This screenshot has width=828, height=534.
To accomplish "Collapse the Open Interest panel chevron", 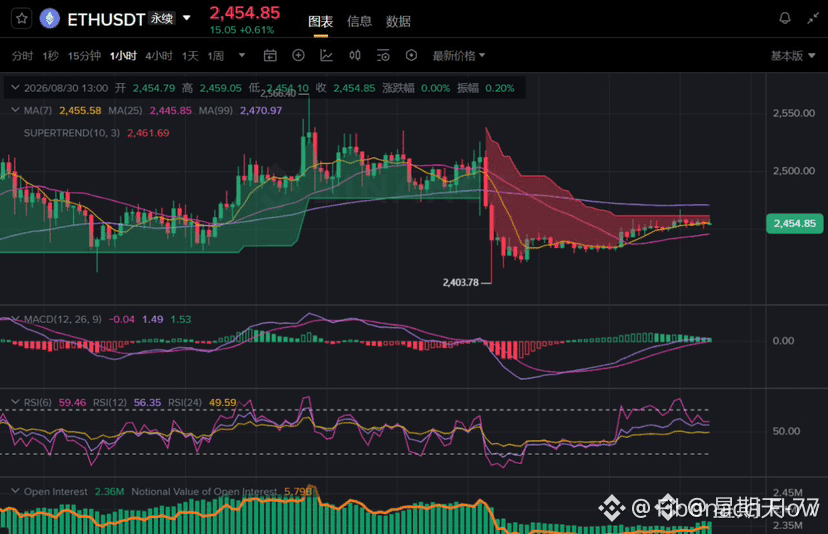I will [15, 491].
